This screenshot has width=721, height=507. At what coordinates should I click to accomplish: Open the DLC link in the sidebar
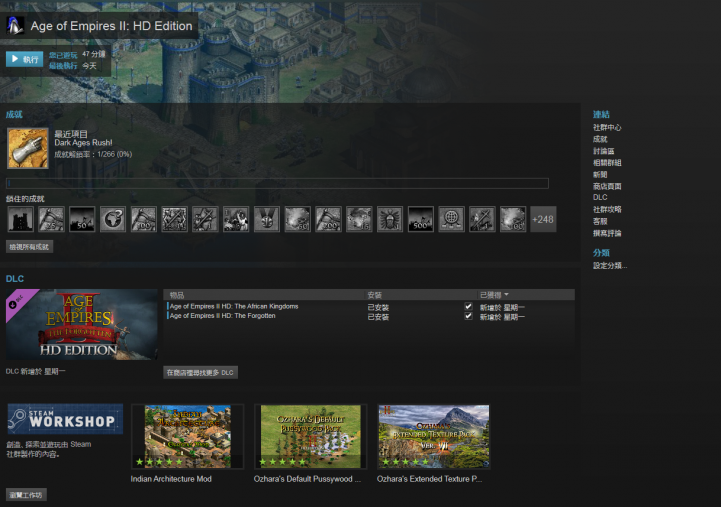coord(600,197)
